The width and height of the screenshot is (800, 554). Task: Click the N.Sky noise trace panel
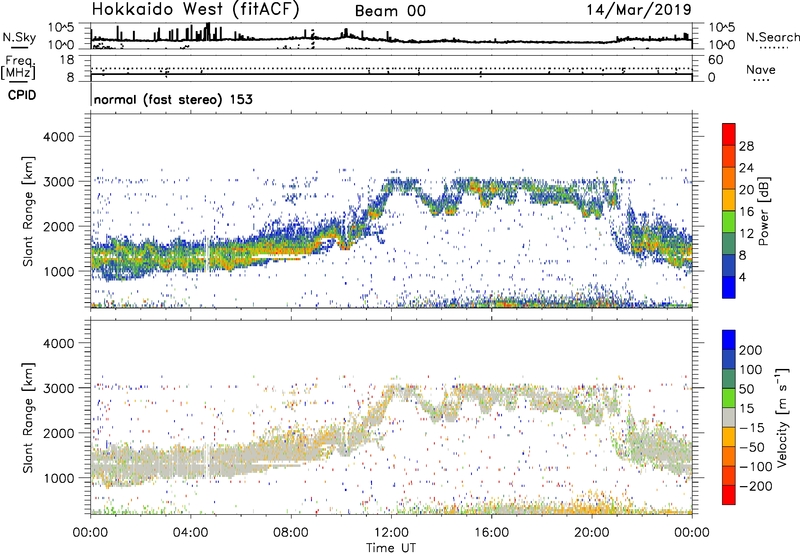point(391,36)
